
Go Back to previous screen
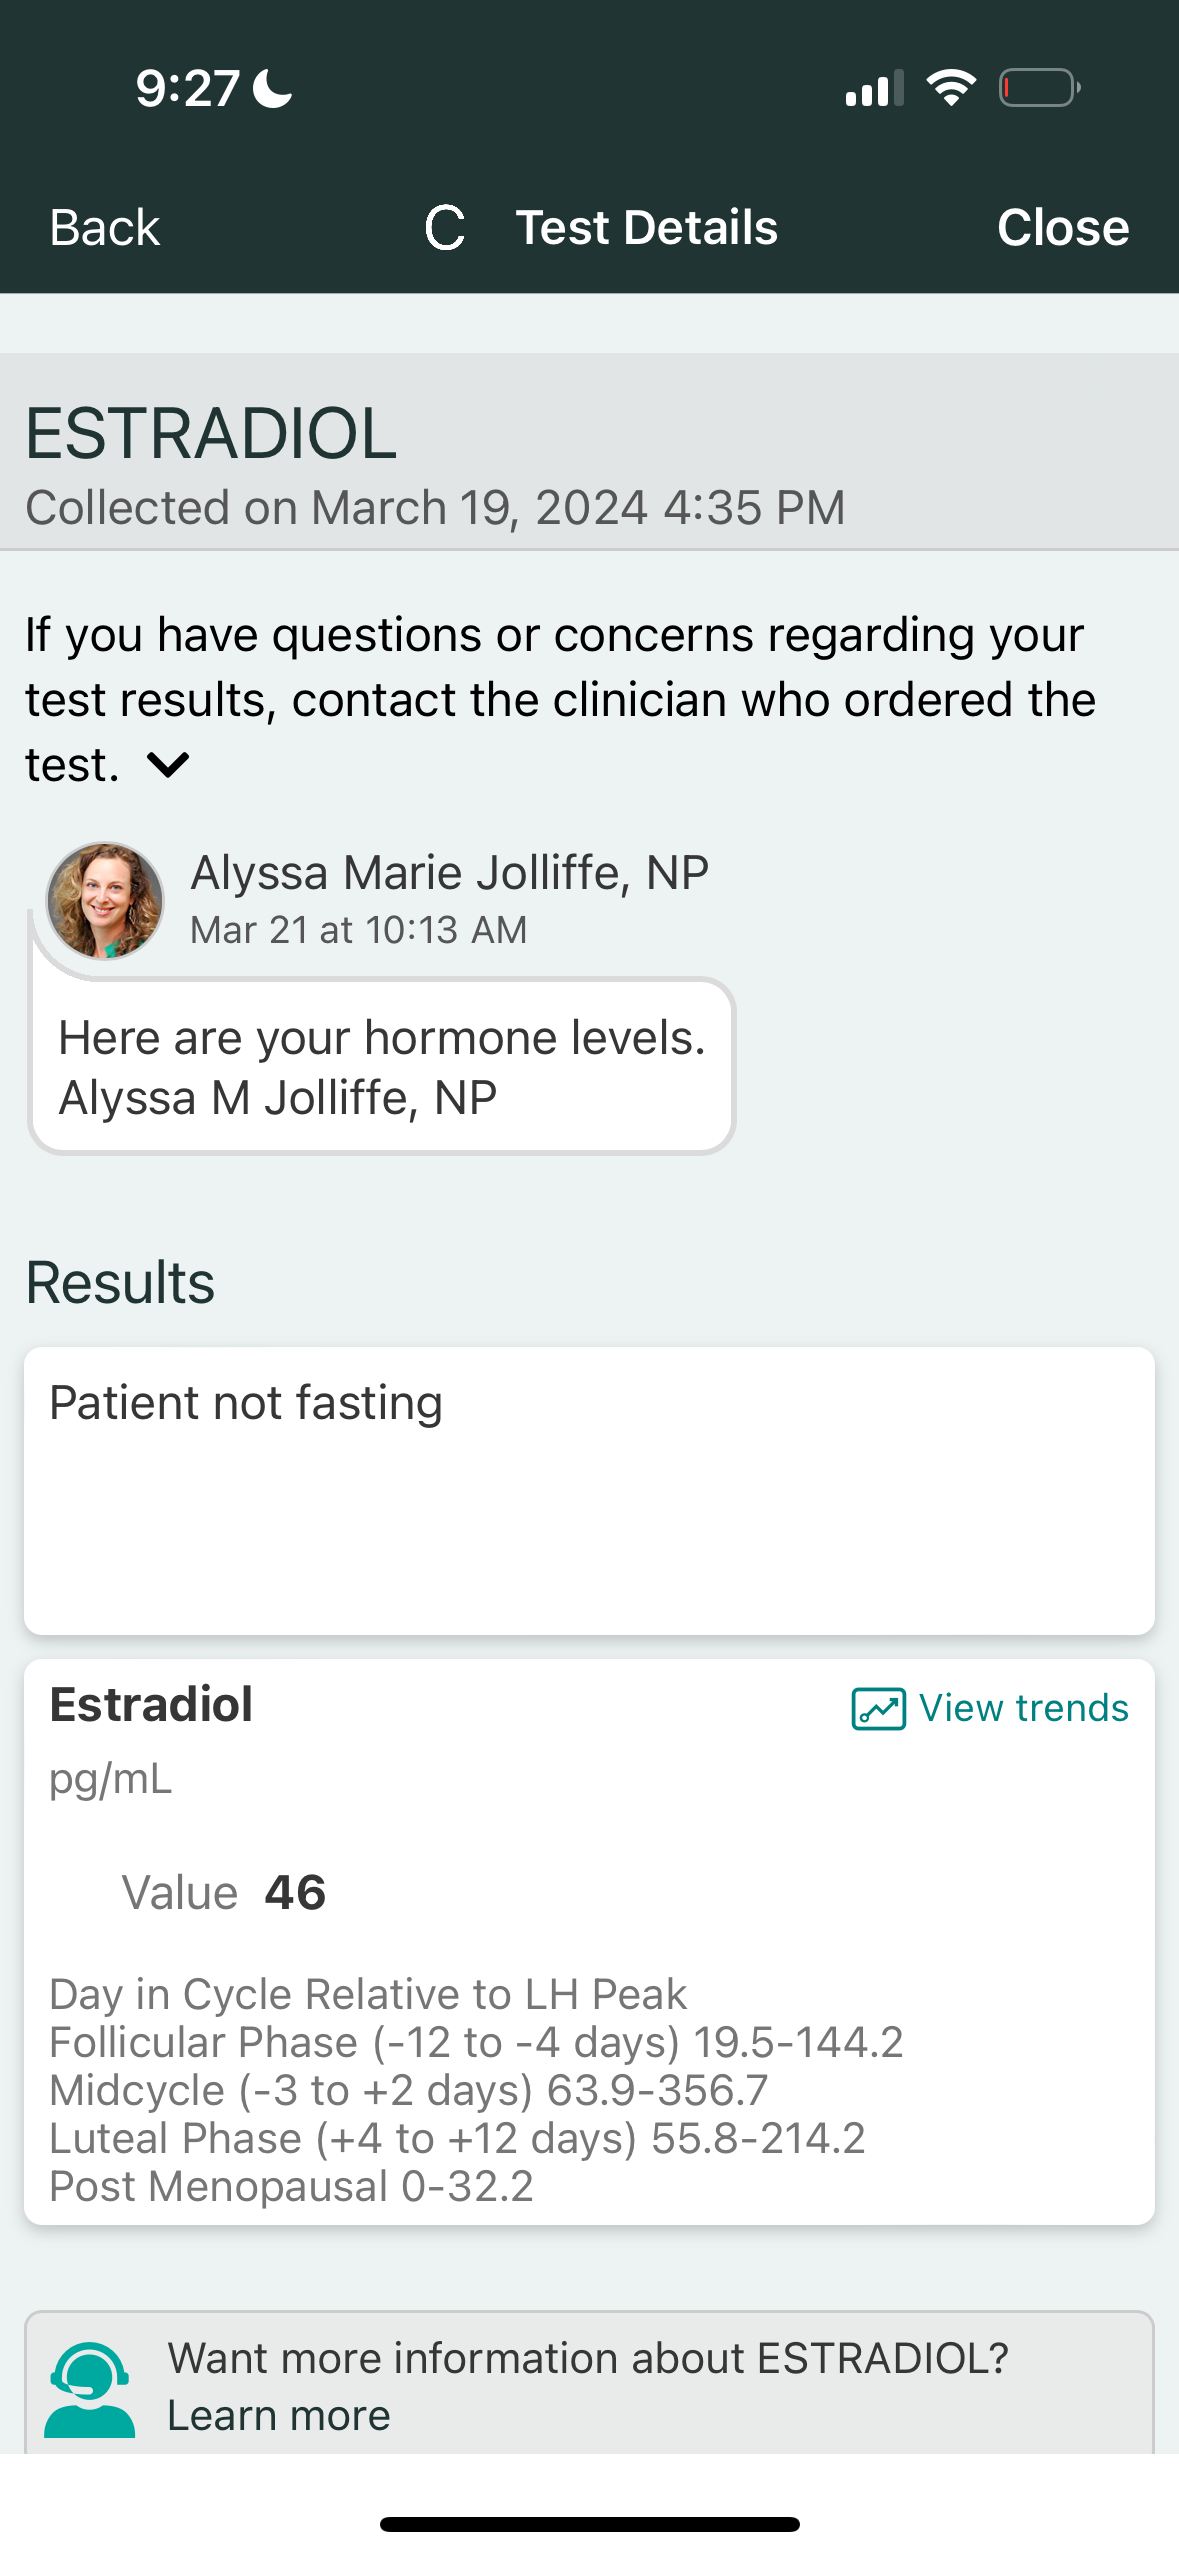(x=105, y=228)
